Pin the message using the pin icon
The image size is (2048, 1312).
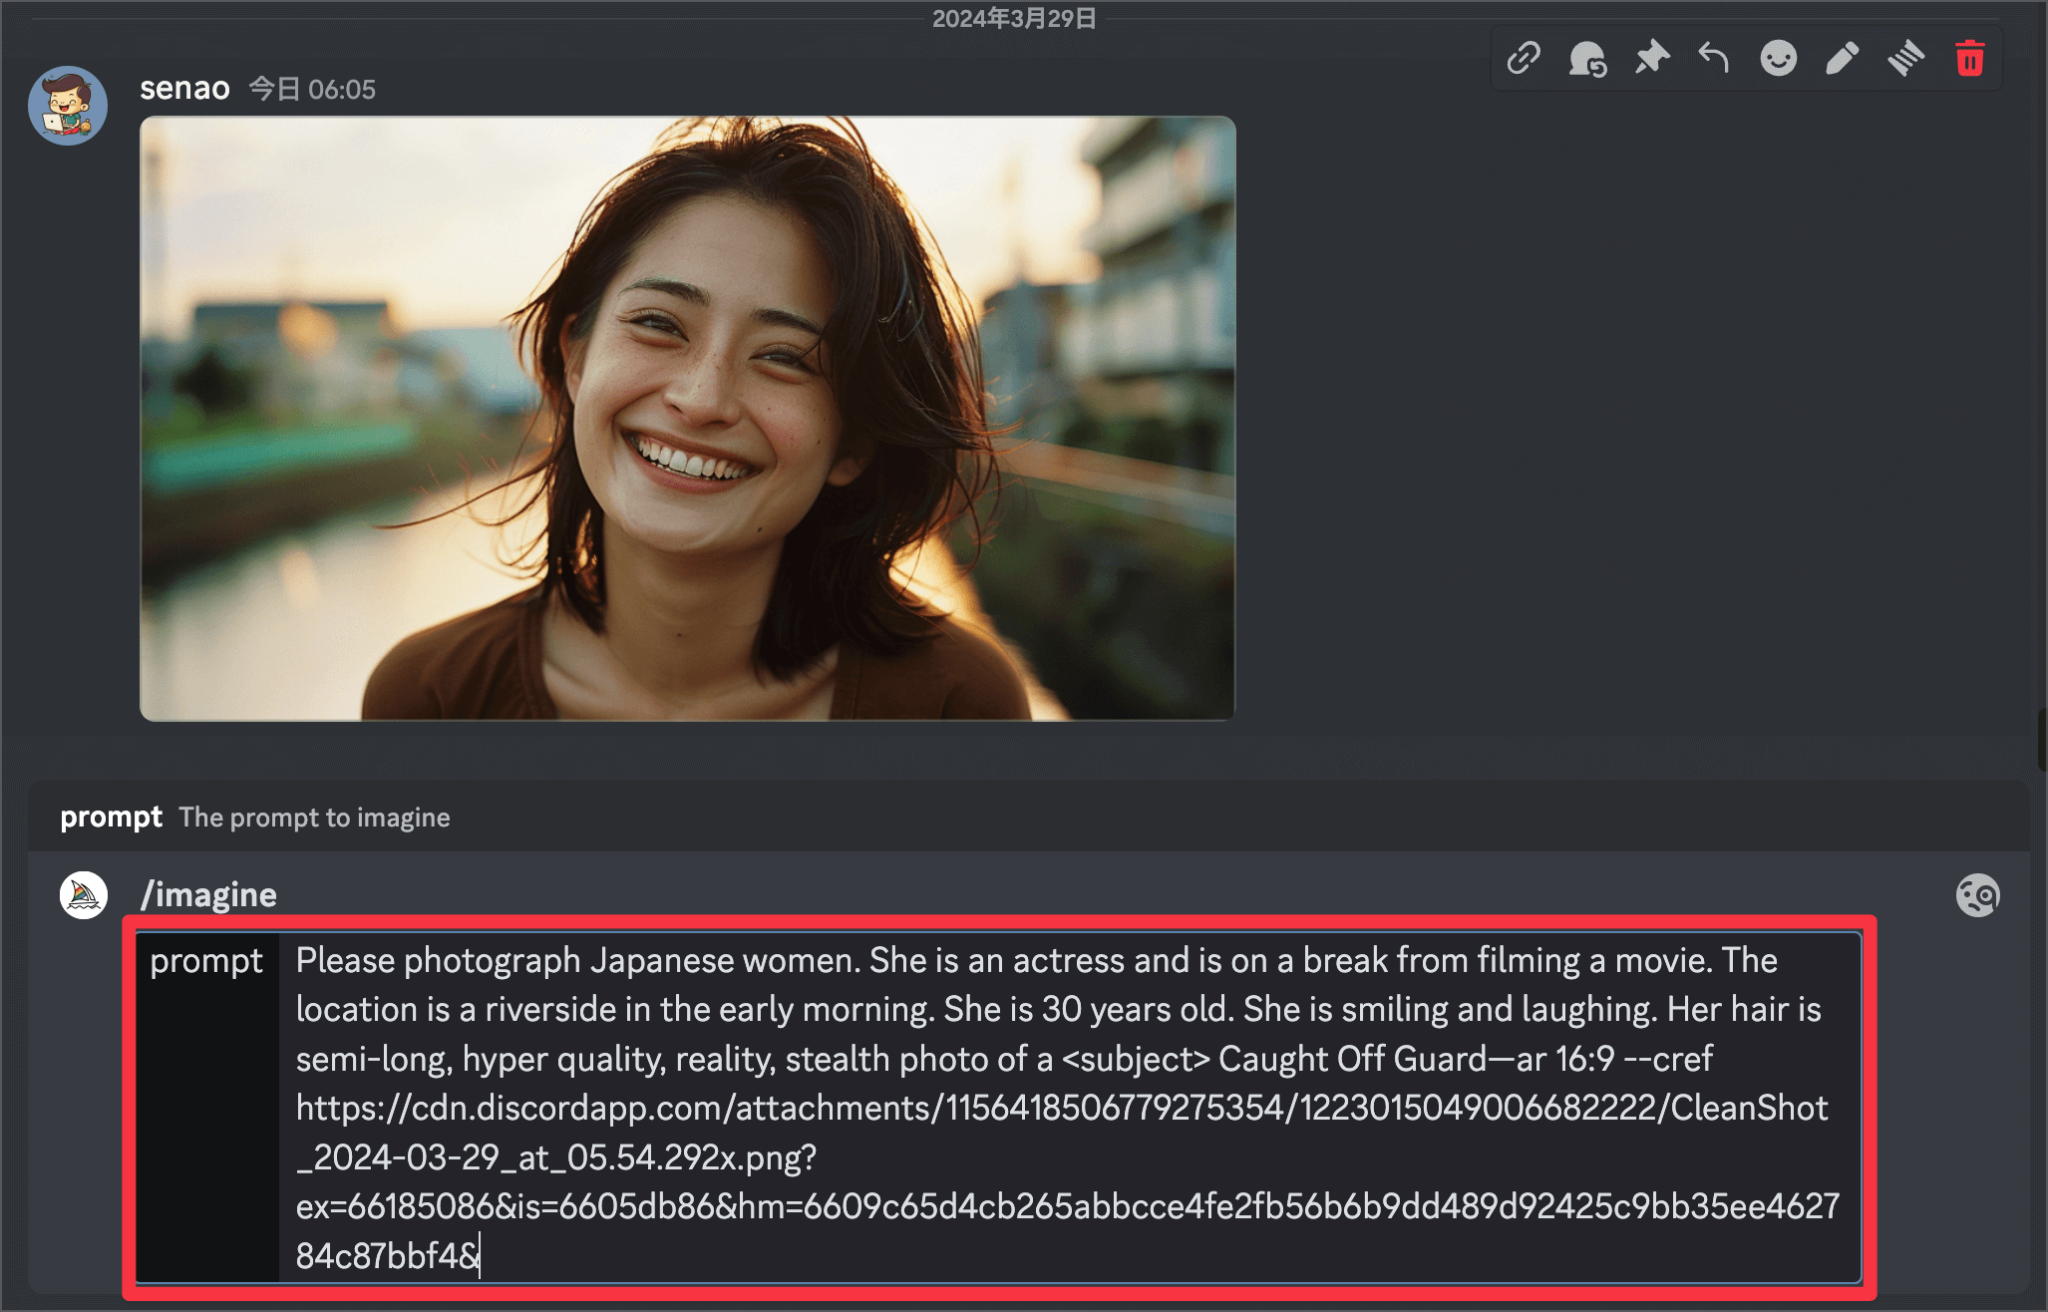point(1652,58)
